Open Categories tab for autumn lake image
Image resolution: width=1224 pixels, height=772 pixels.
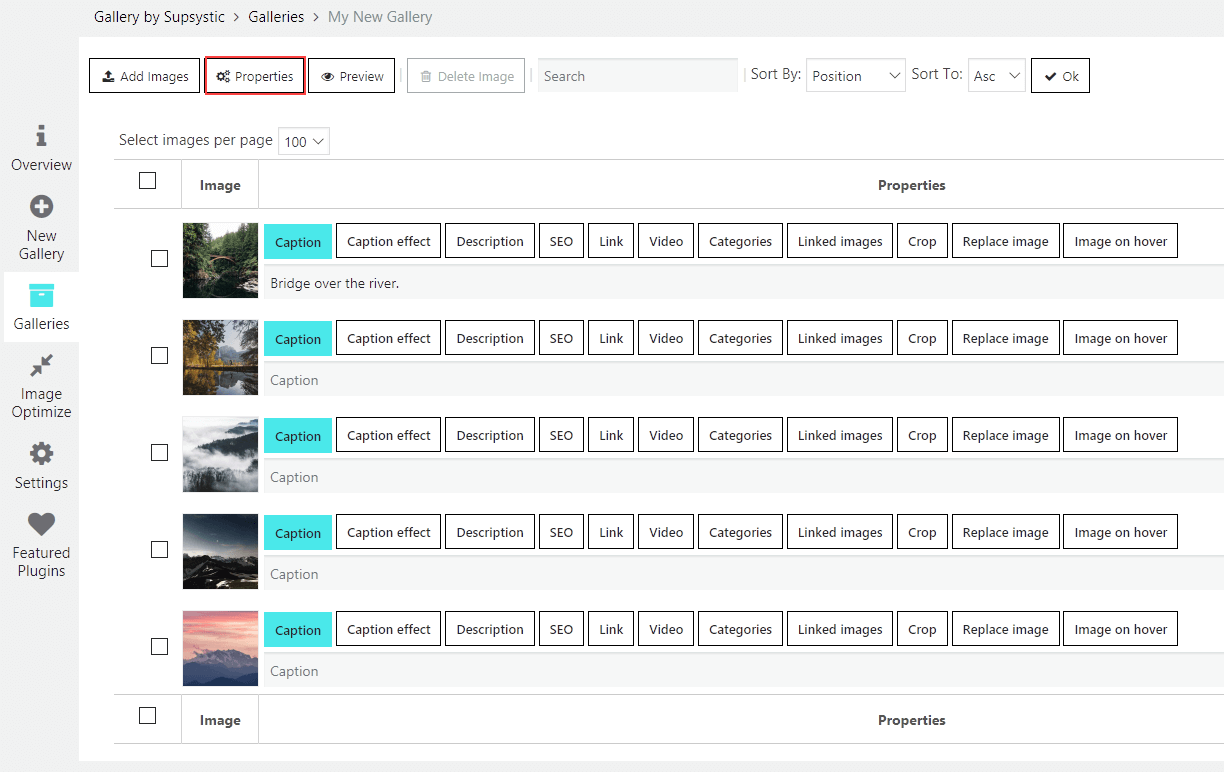pos(740,338)
